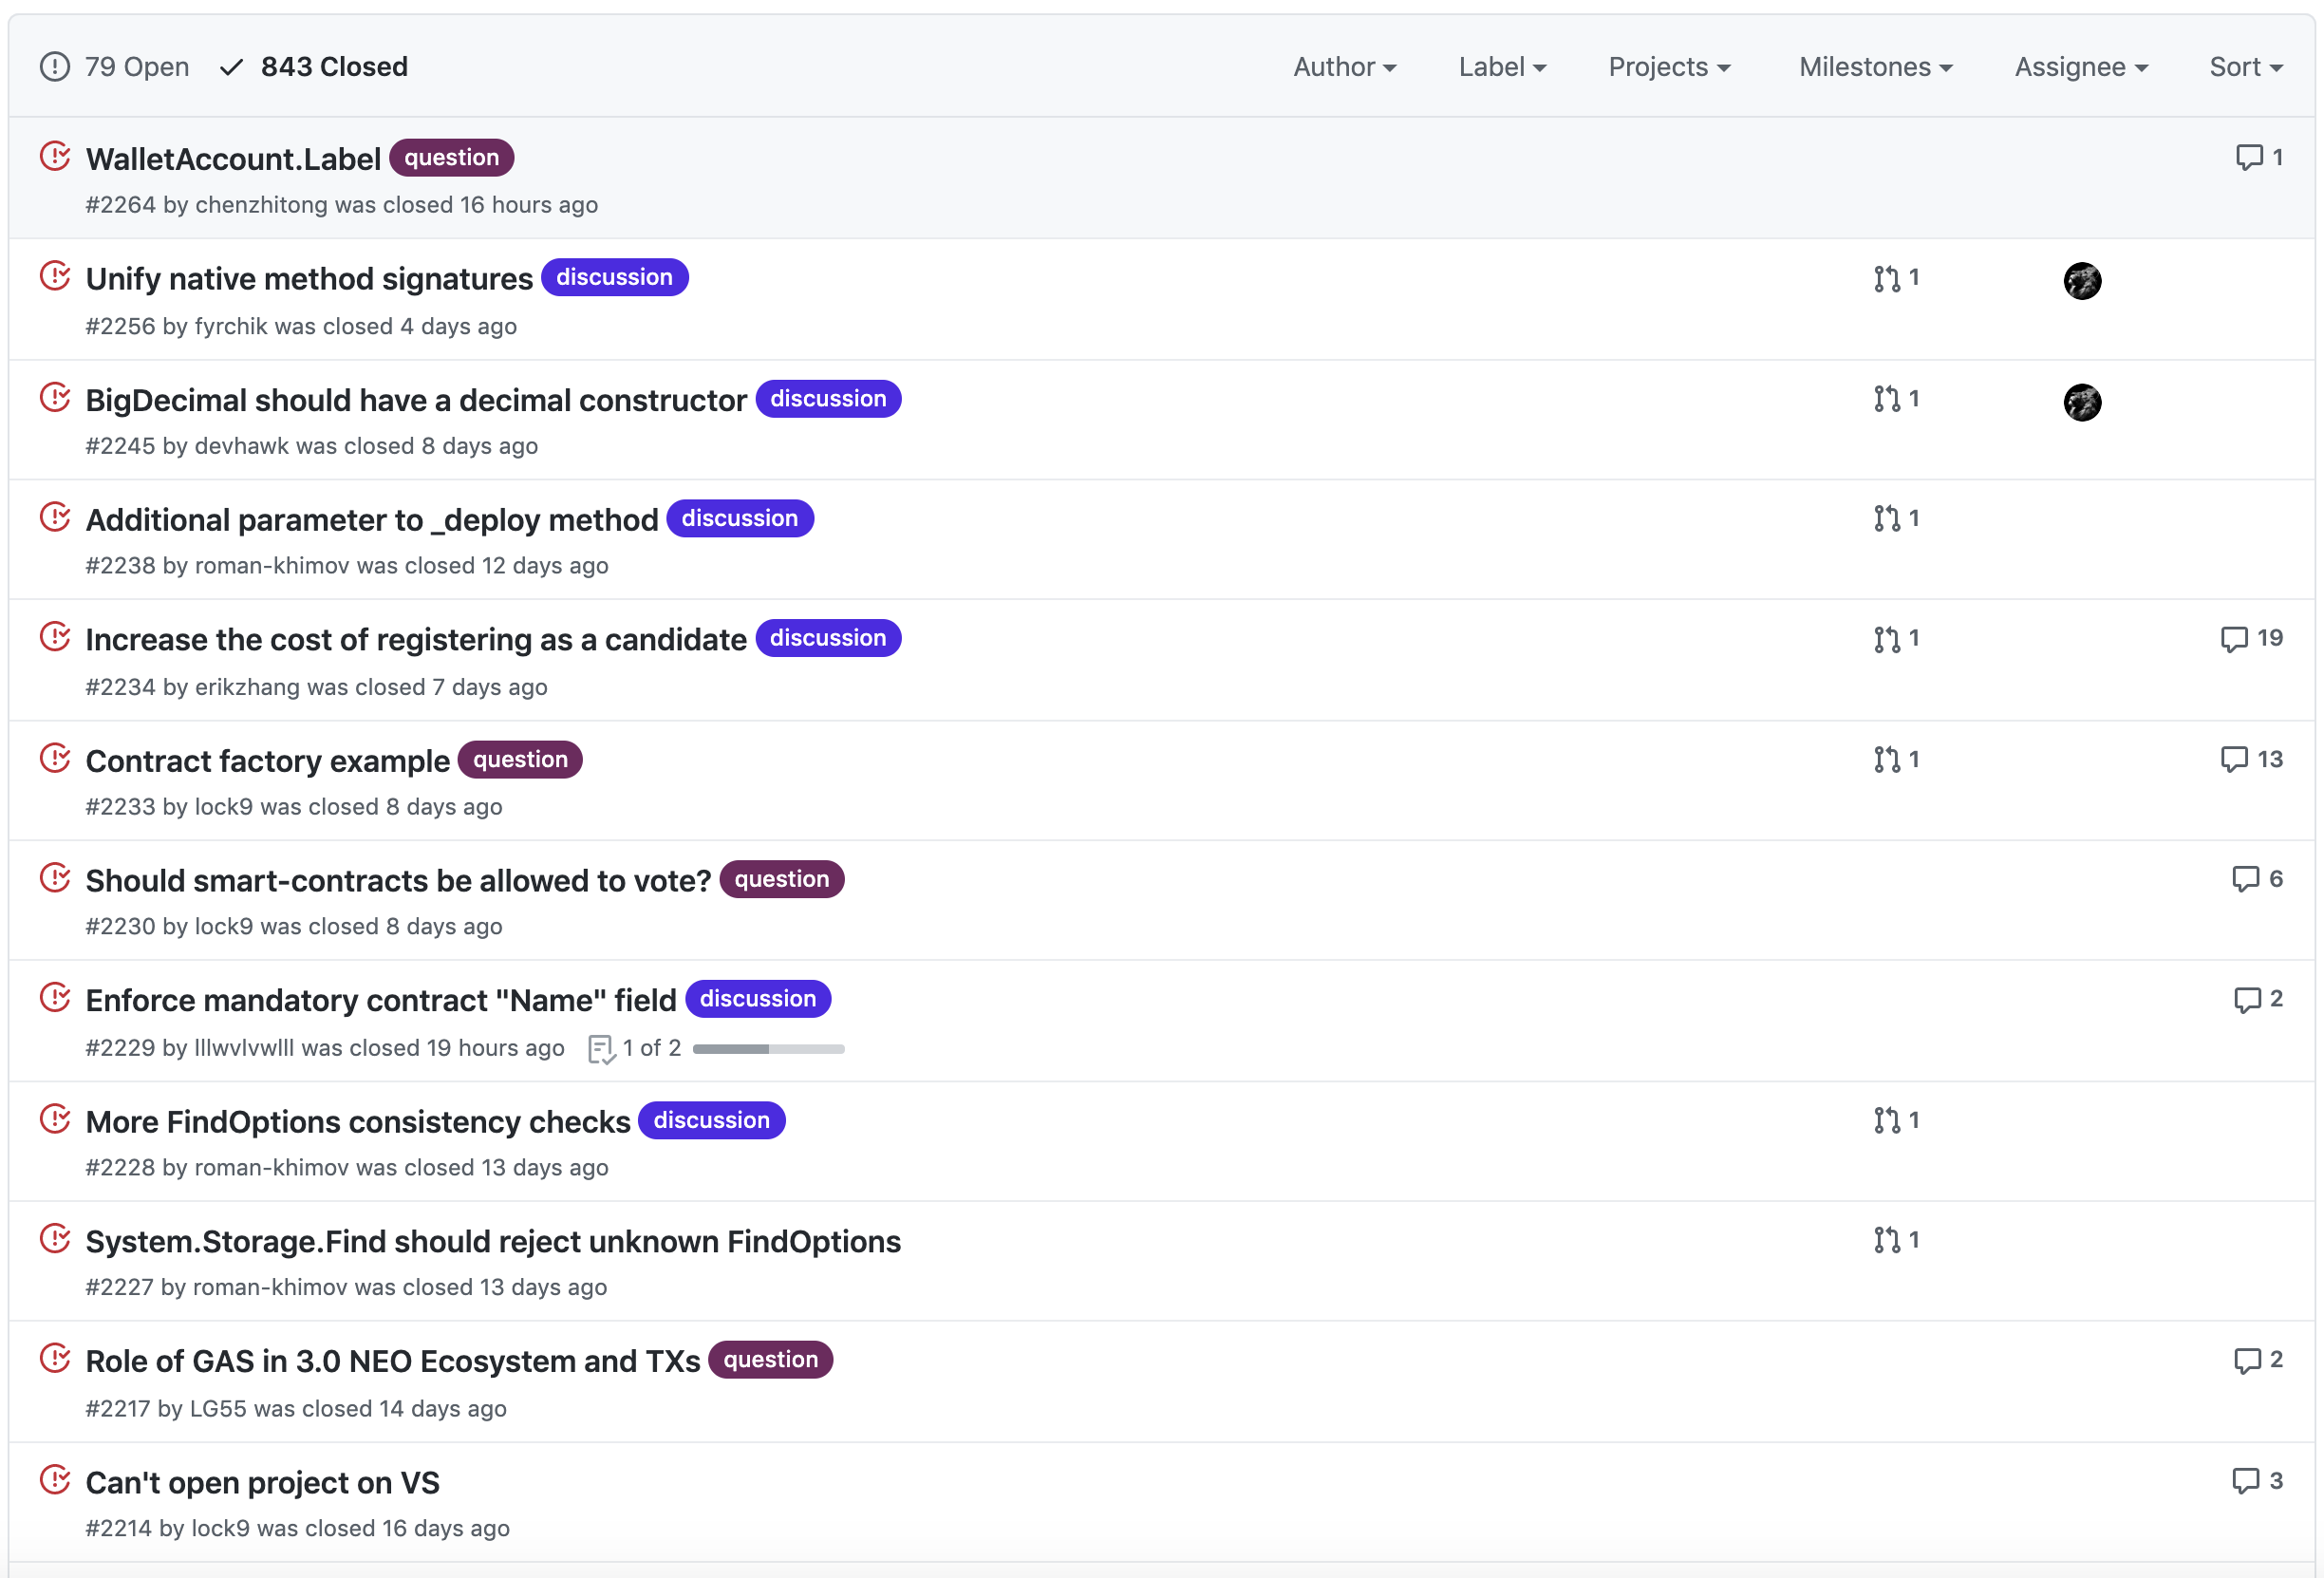Viewport: 2324px width, 1578px height.
Task: Click comment icon on WalletAccount.Label issue
Action: [x=2249, y=158]
